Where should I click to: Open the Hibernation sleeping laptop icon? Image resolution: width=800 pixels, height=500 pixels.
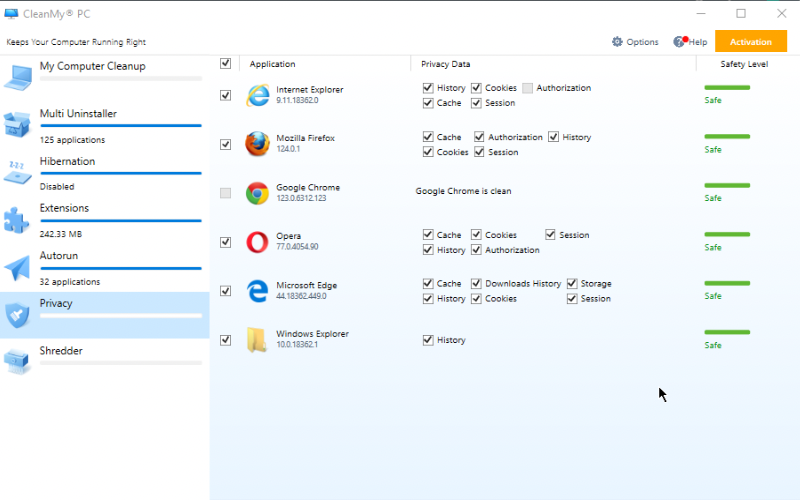click(17, 172)
